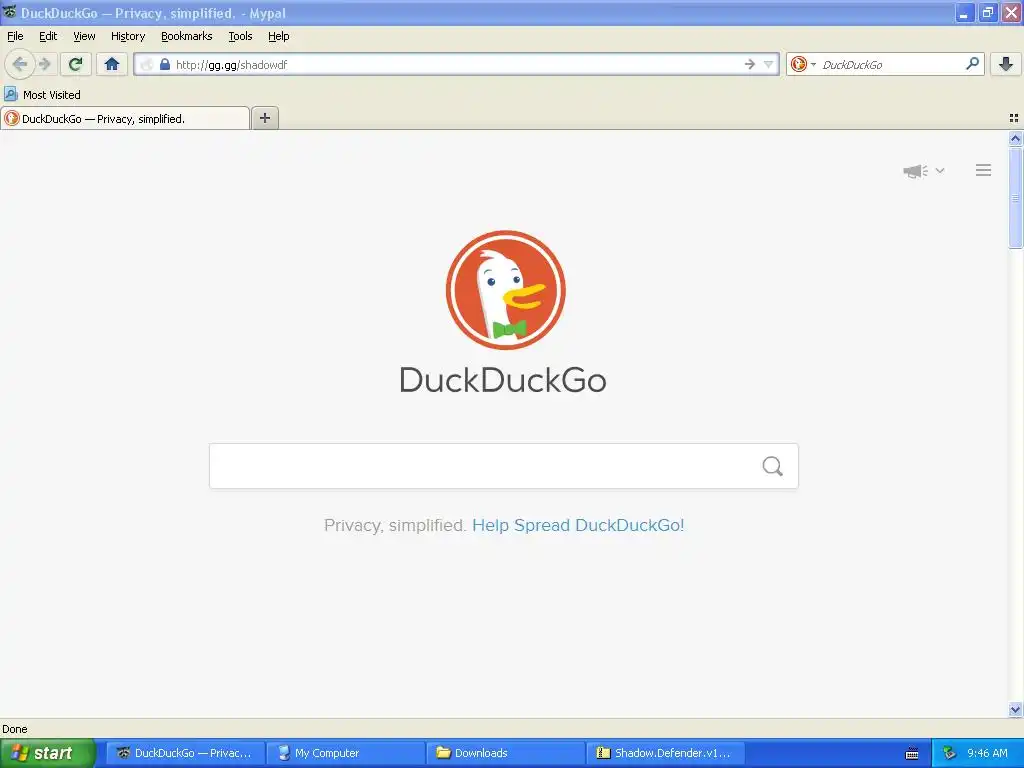Click the scrollbar up arrow
Image resolution: width=1024 pixels, height=768 pixels.
[x=1016, y=138]
